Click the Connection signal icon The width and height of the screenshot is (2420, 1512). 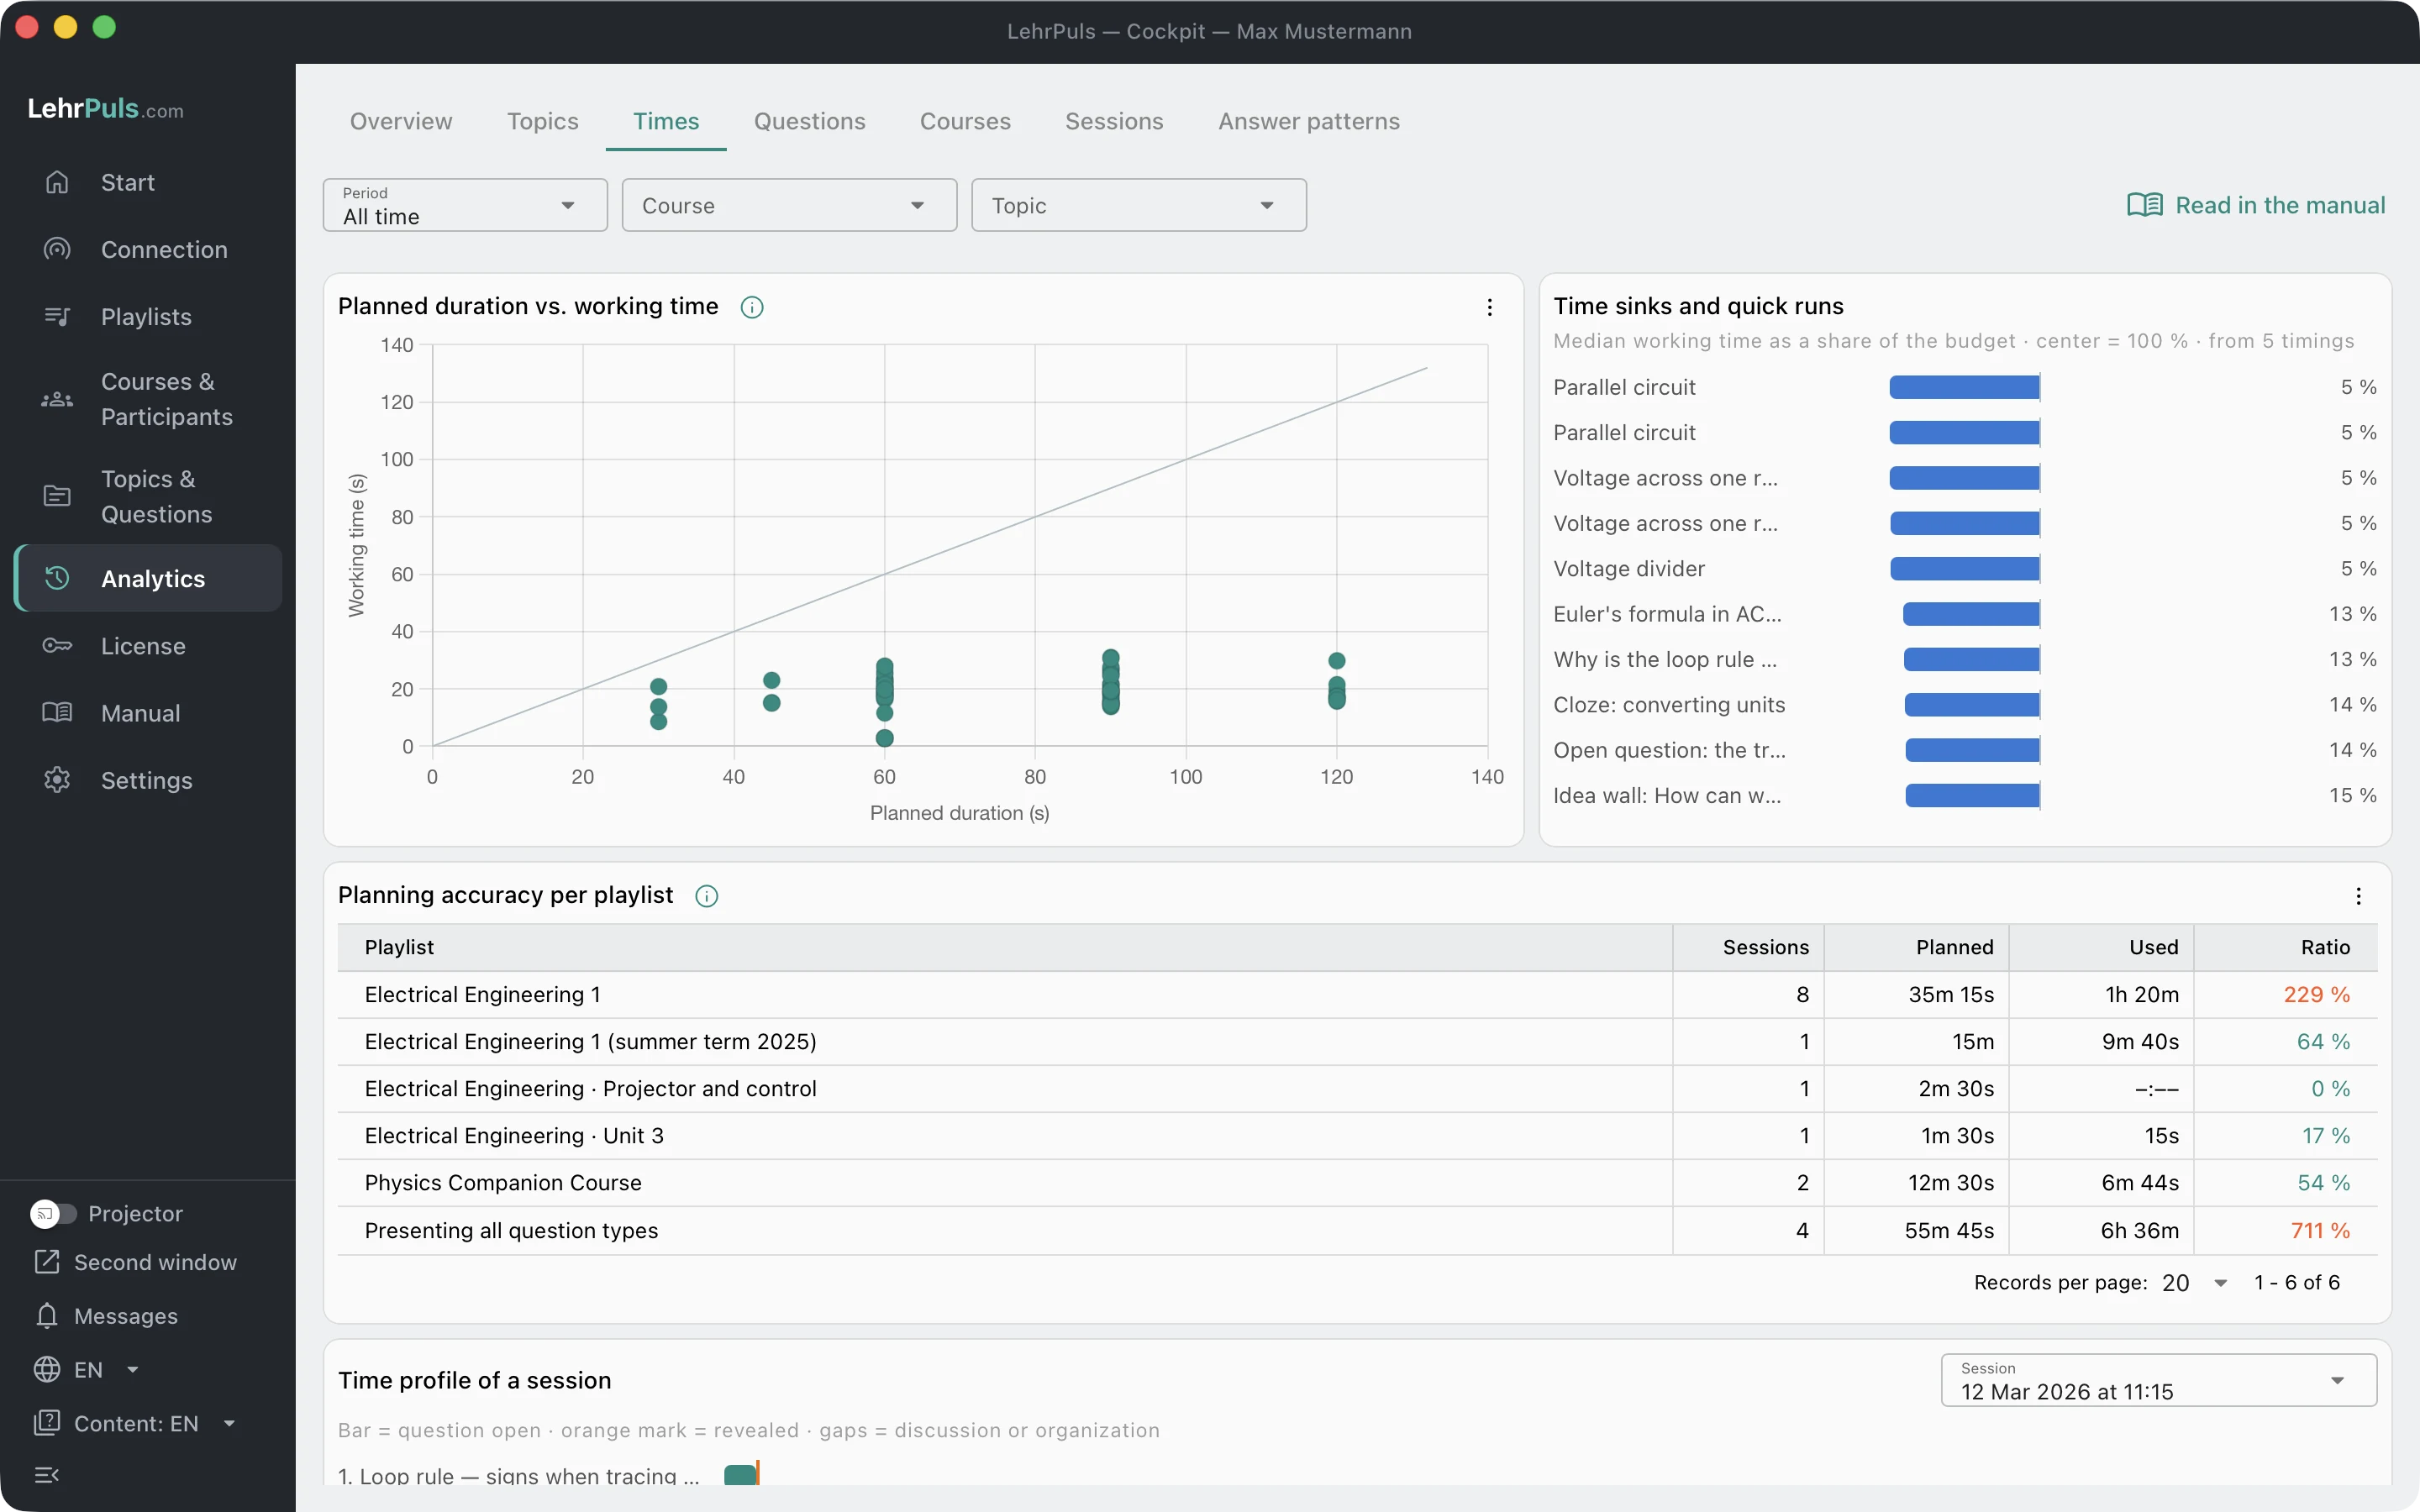pyautogui.click(x=57, y=249)
